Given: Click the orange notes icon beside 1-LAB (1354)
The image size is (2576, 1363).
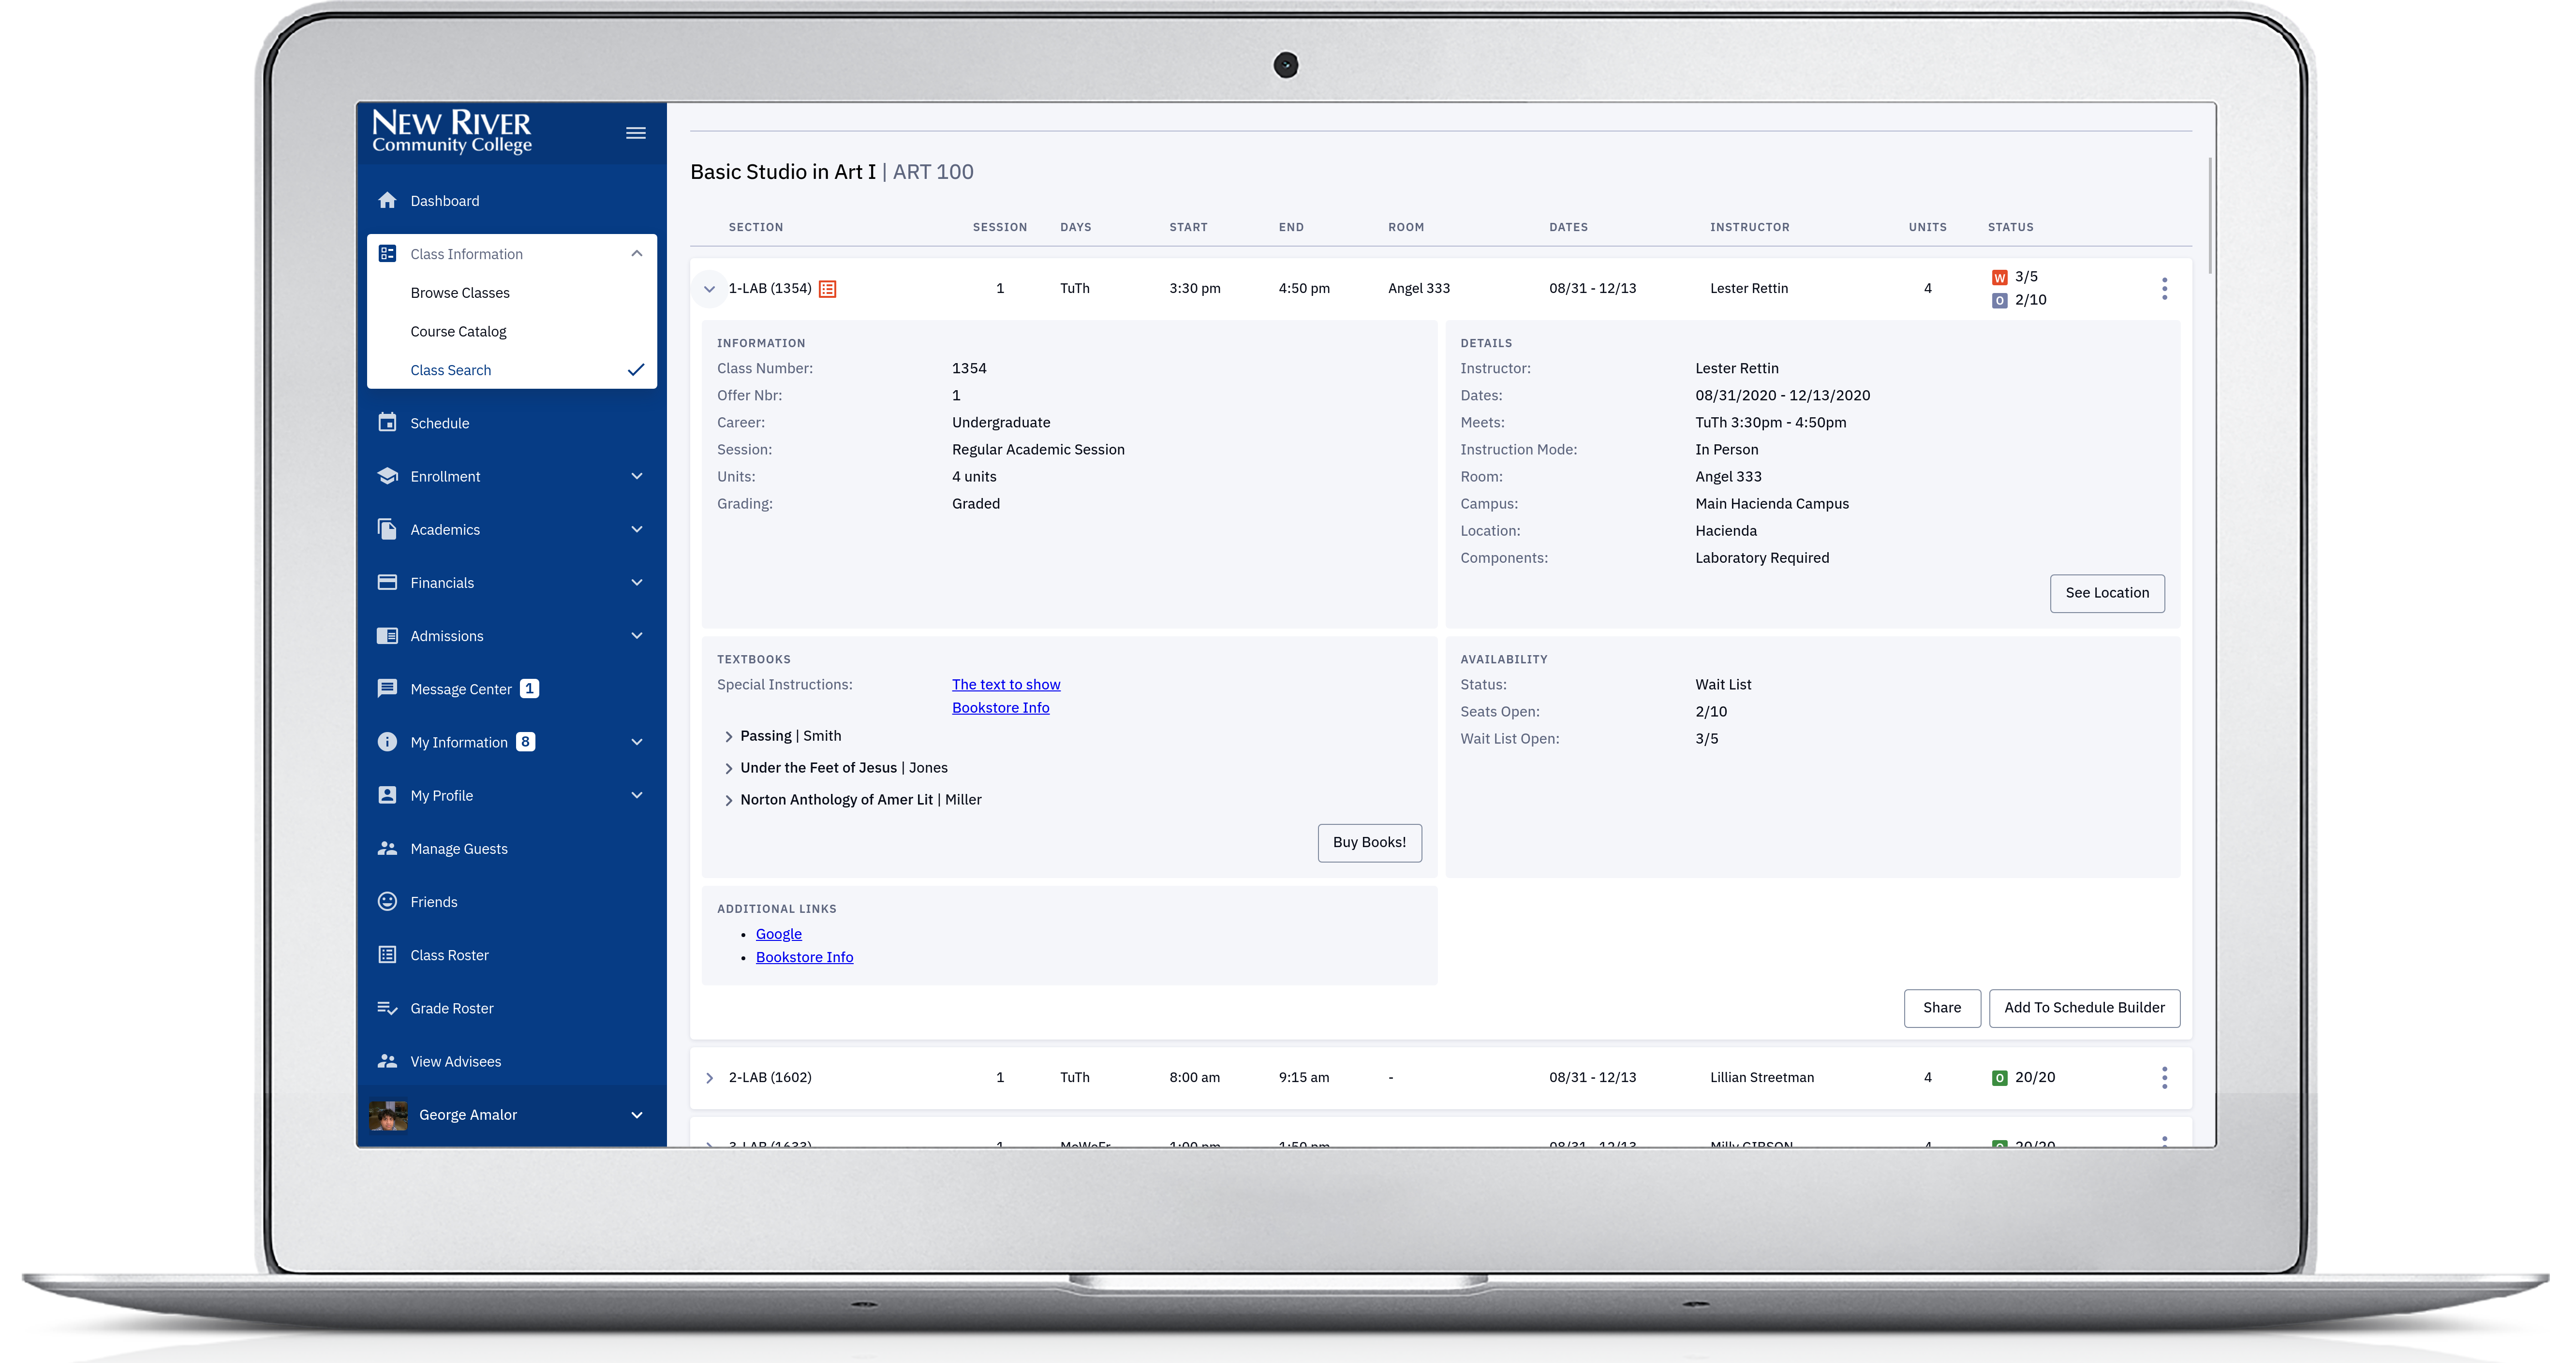Looking at the screenshot, I should pyautogui.click(x=827, y=289).
